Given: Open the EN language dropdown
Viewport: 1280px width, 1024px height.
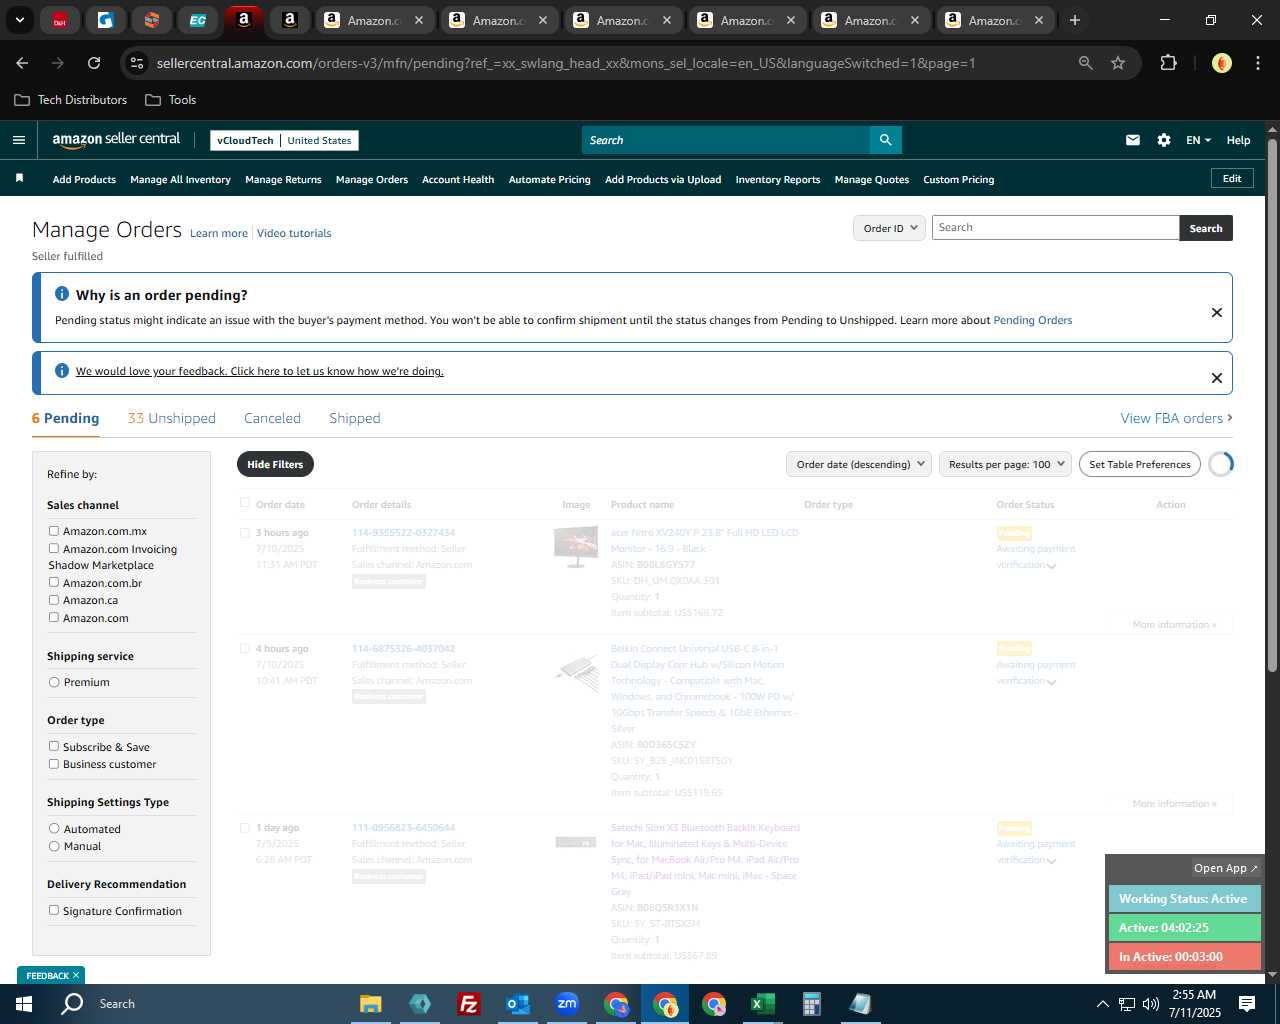Looking at the screenshot, I should [1198, 140].
